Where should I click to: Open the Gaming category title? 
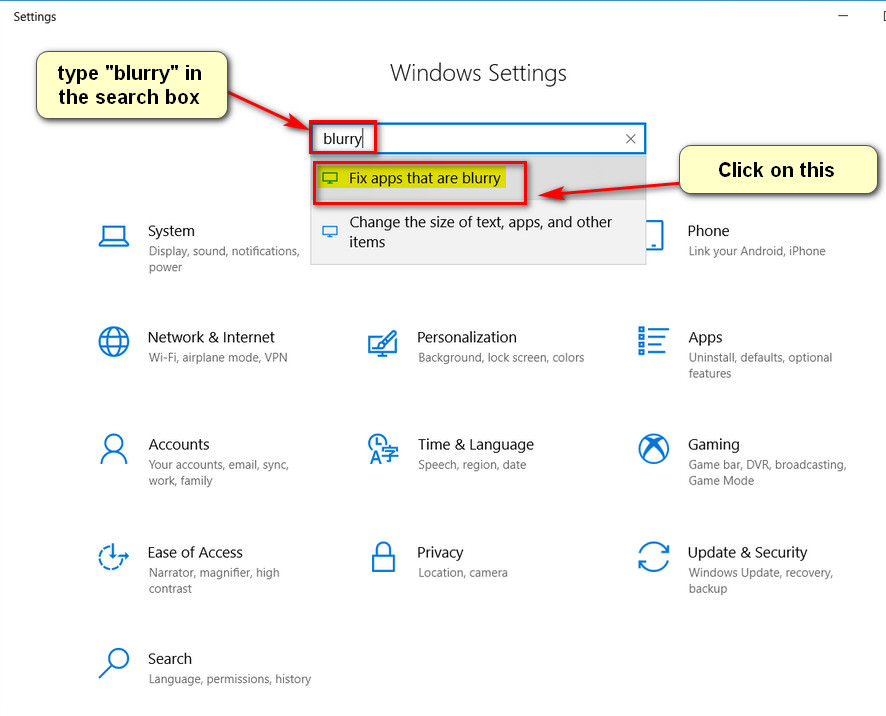coord(714,445)
